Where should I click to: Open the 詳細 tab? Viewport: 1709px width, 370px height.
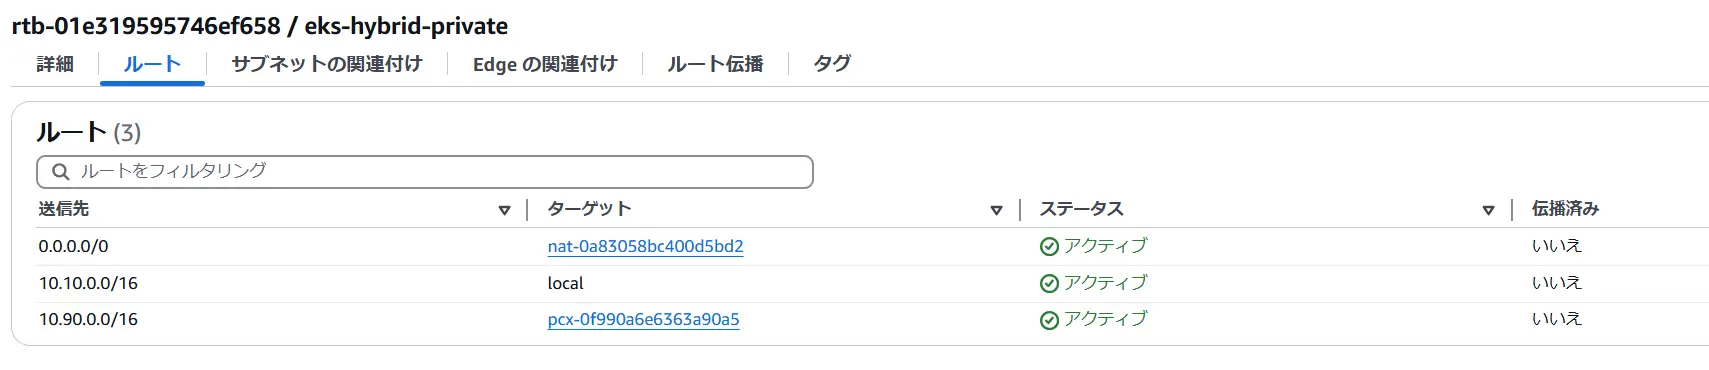[x=55, y=64]
